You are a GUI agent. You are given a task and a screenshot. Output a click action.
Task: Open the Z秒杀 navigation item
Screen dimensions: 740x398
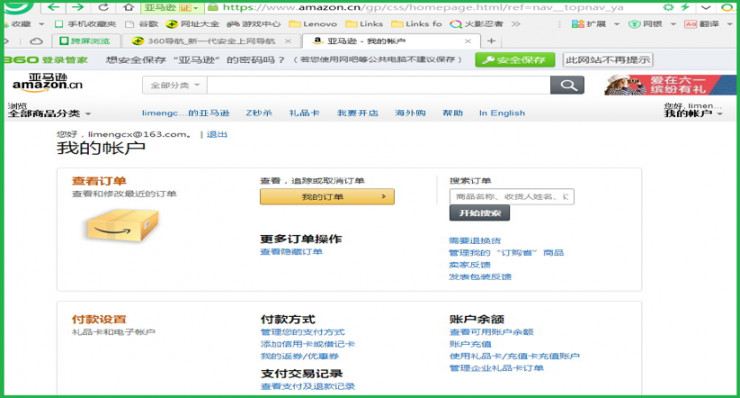pyautogui.click(x=259, y=113)
